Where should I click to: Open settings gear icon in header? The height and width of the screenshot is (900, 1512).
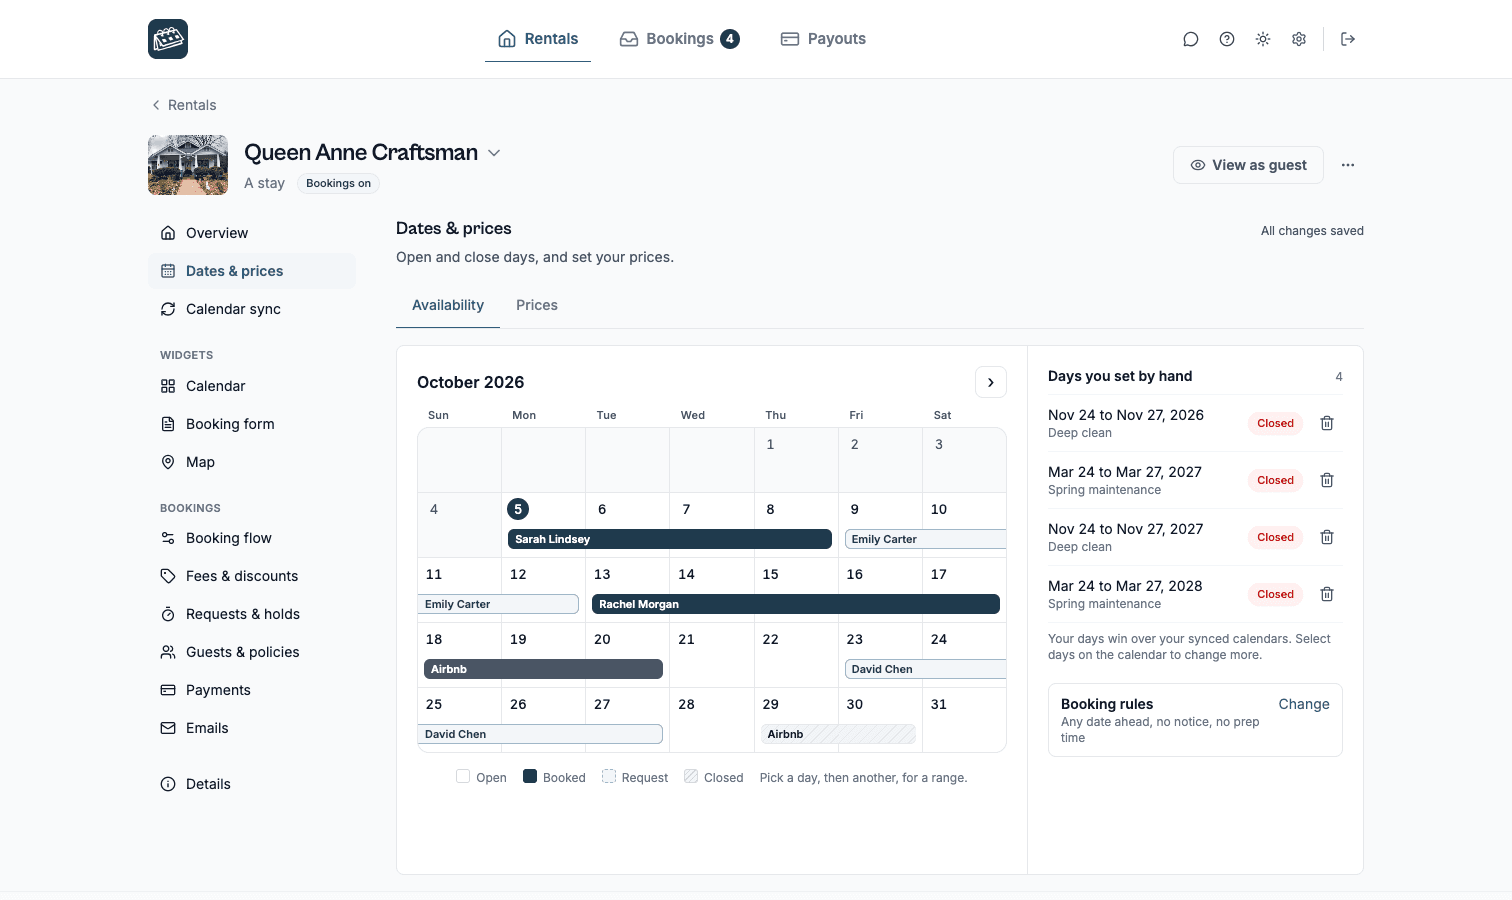1299,39
